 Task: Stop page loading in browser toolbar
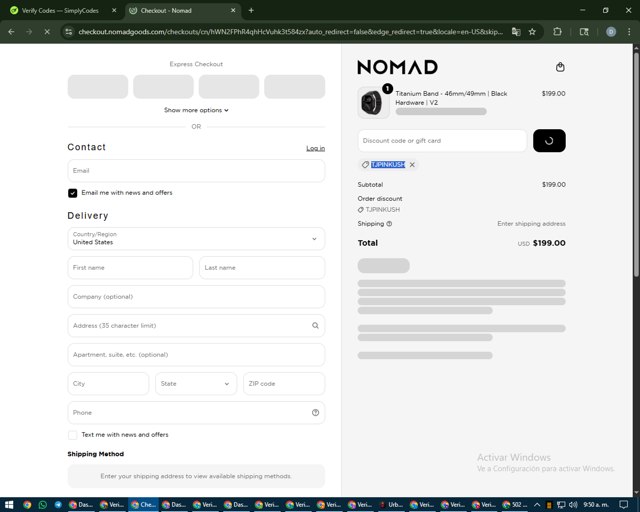[47, 31]
